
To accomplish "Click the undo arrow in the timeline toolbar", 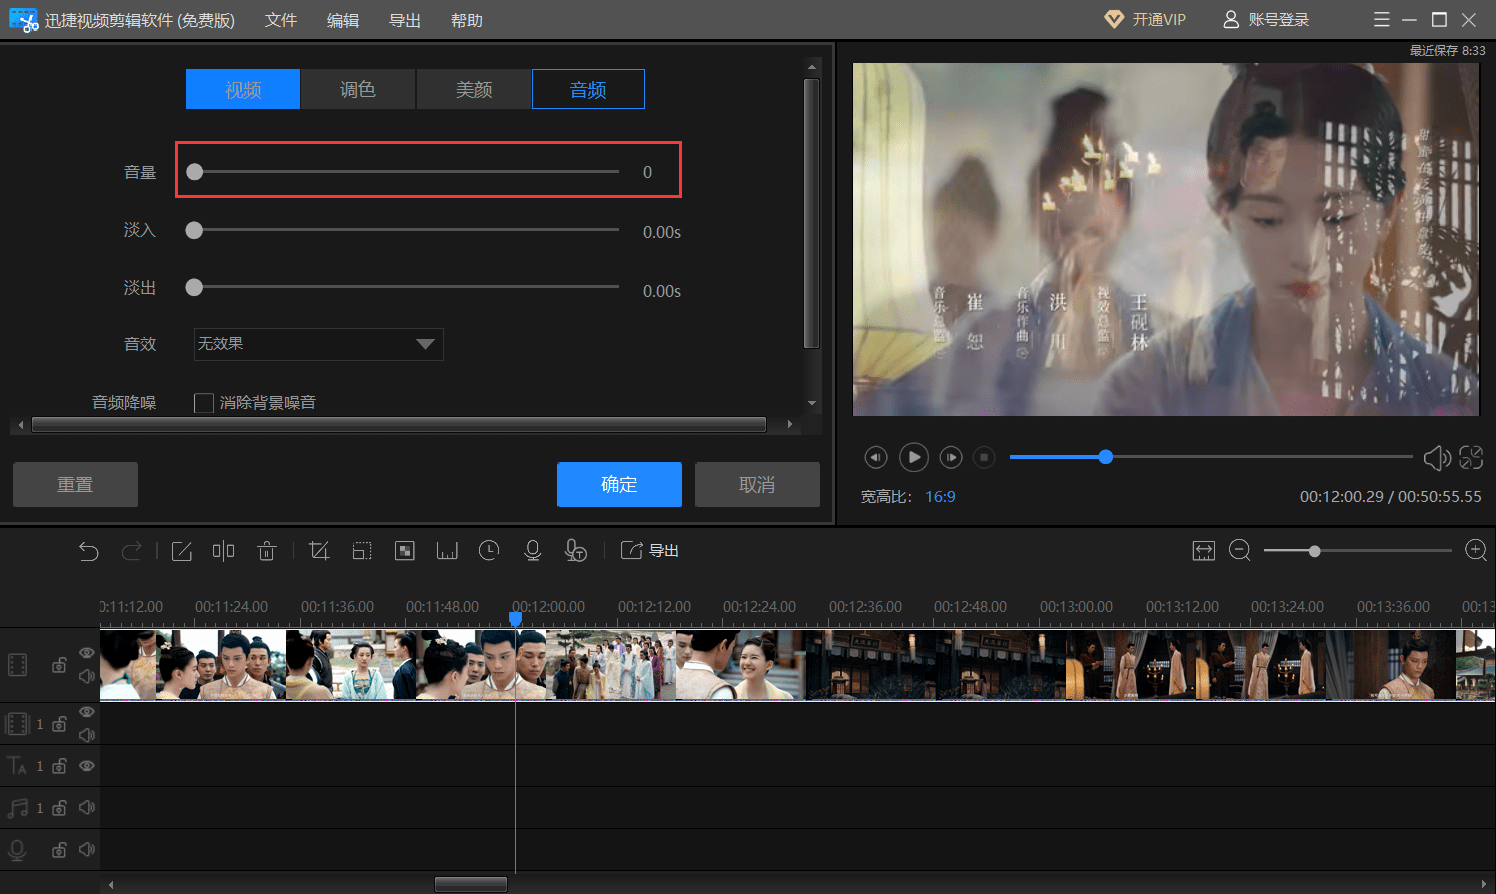I will click(x=89, y=551).
